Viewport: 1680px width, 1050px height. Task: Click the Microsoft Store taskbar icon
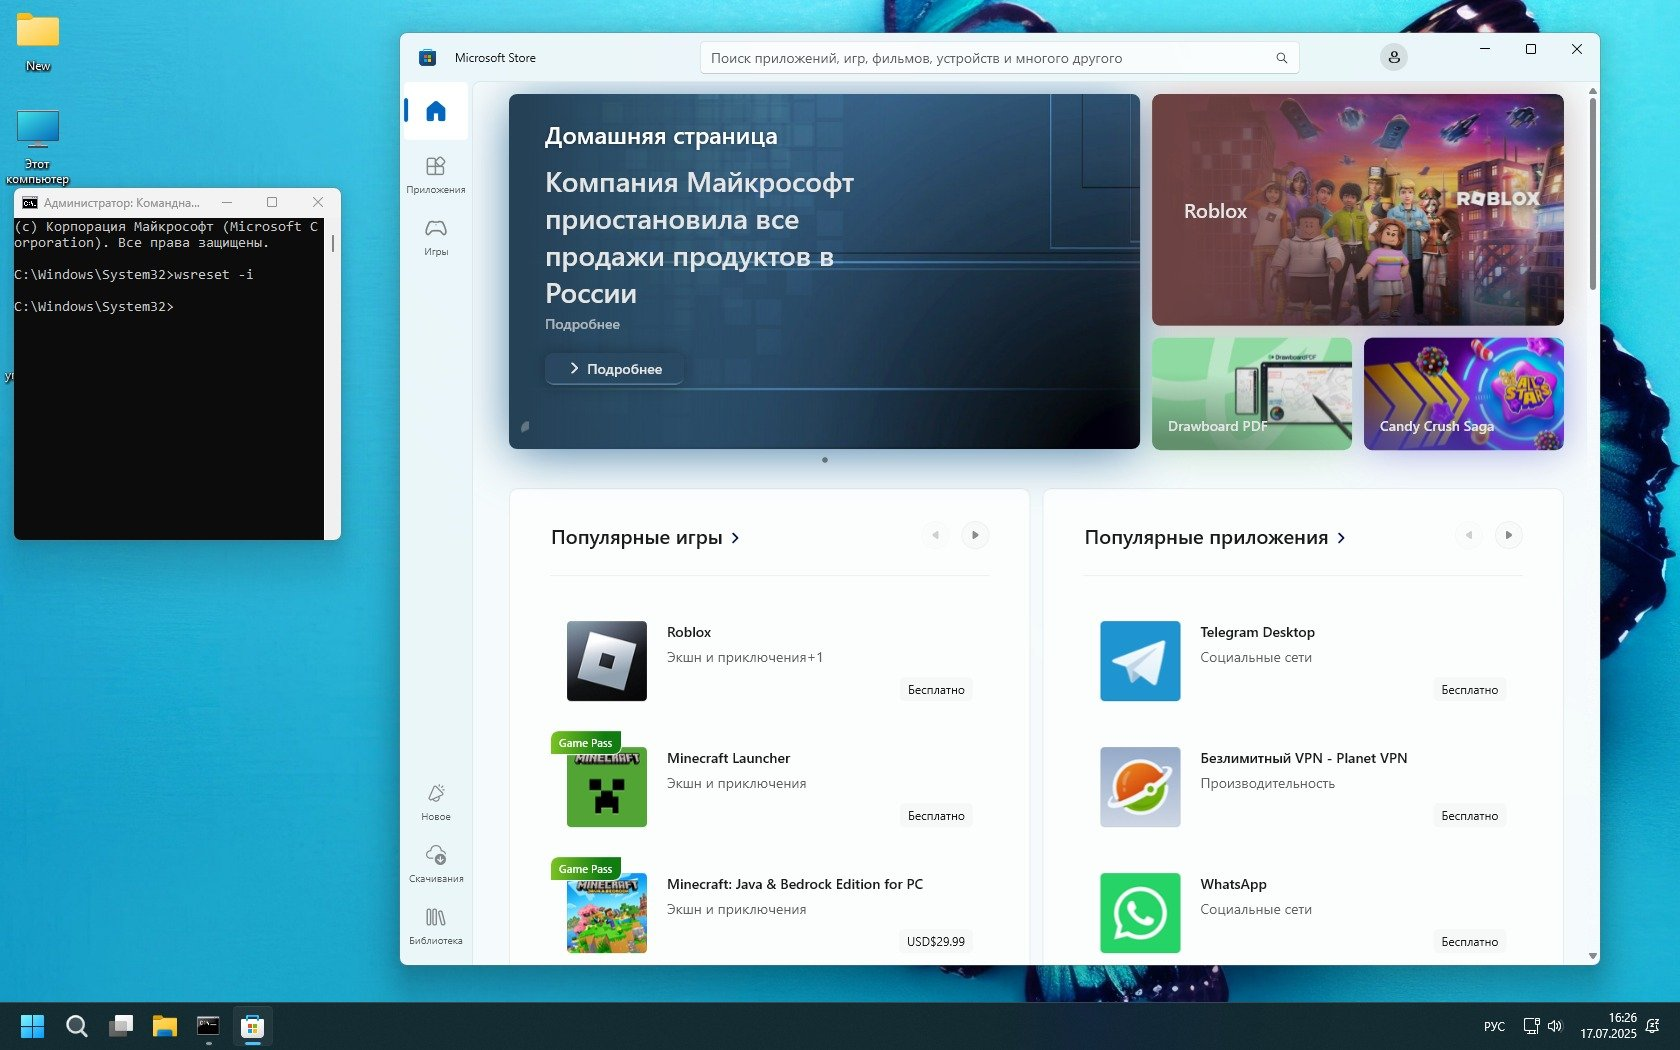point(252,1026)
